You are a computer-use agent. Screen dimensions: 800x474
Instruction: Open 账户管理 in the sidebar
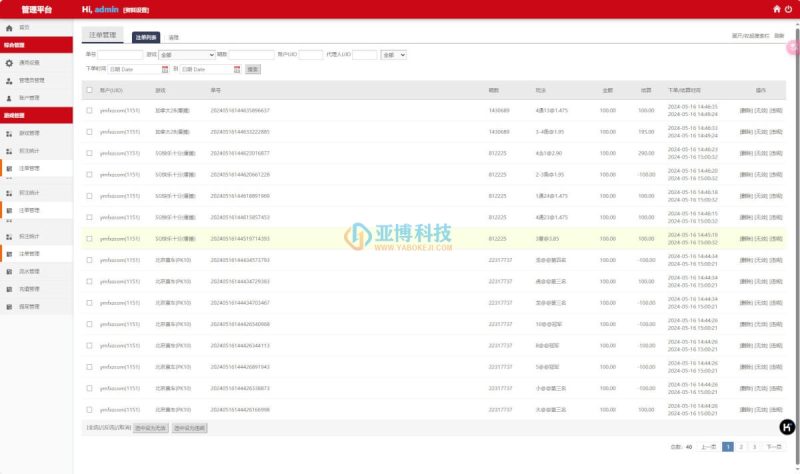[36, 98]
